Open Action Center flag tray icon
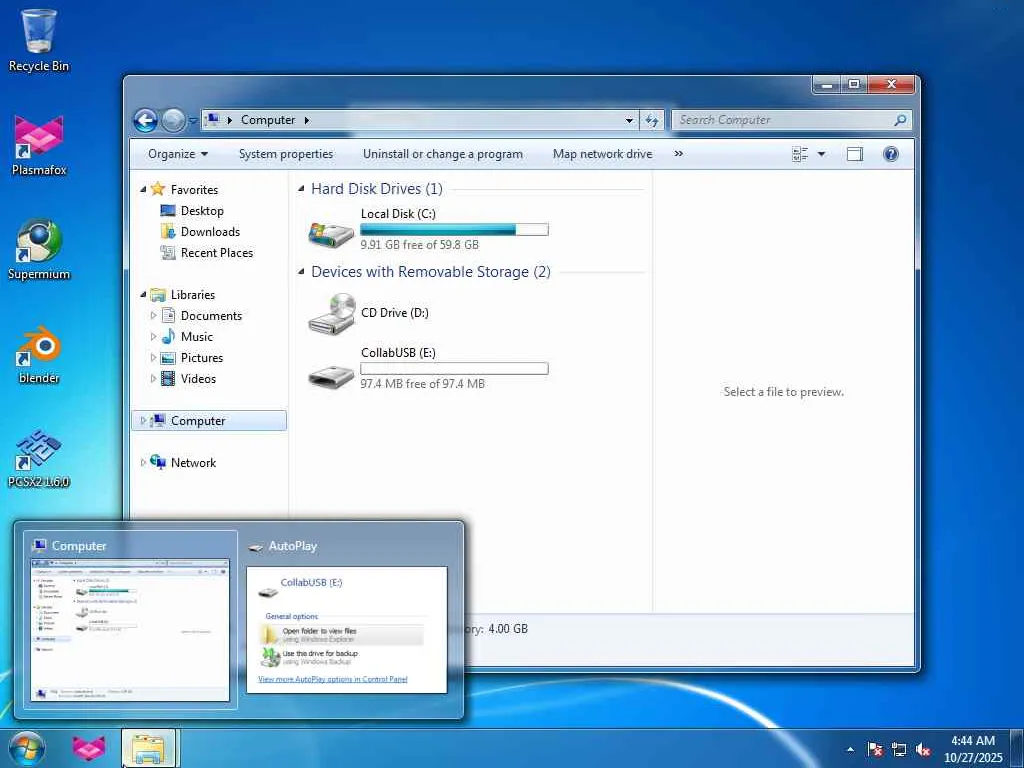The image size is (1024, 768). pos(875,749)
